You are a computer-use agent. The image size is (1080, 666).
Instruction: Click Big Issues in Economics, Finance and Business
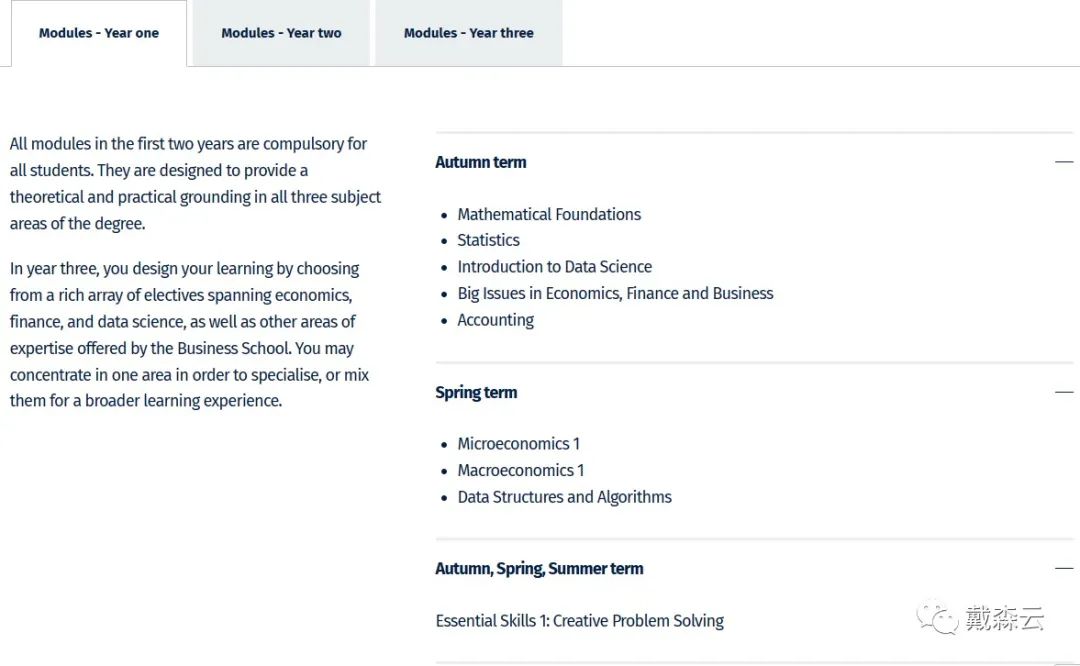point(615,293)
